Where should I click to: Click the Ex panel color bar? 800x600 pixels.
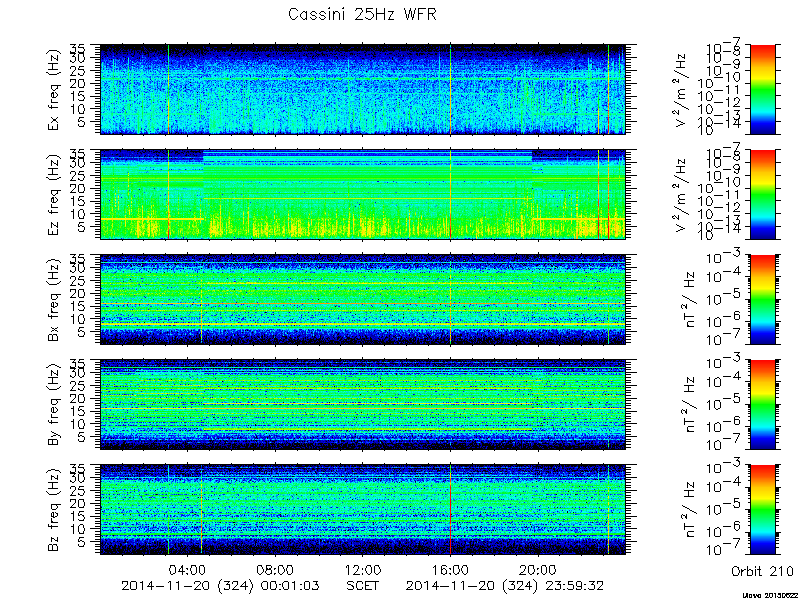(x=762, y=89)
